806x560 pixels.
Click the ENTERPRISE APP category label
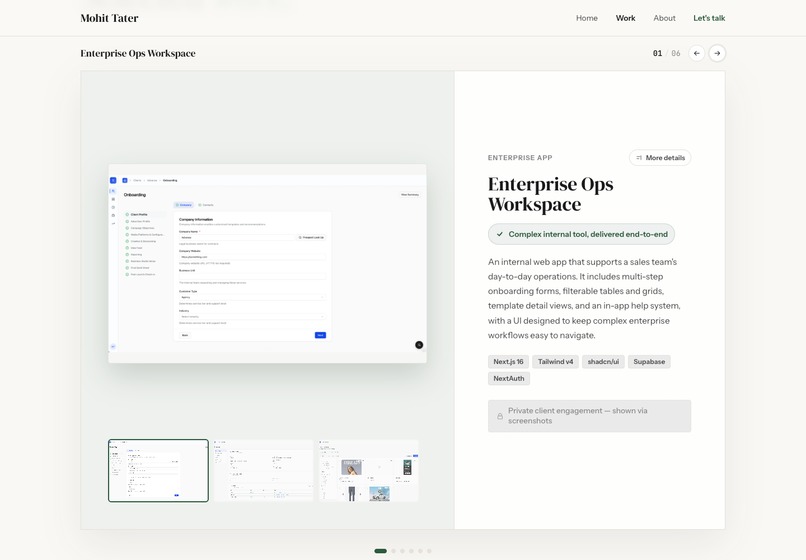520,158
